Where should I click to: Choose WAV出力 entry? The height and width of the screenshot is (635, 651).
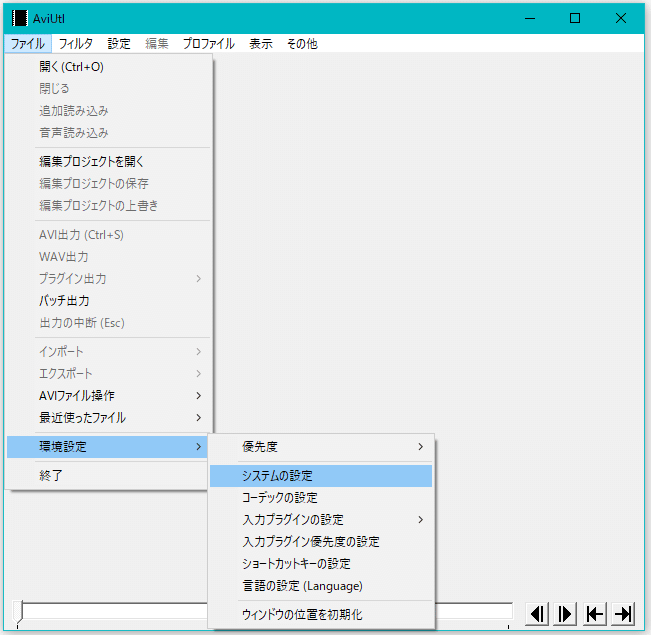pyautogui.click(x=108, y=257)
